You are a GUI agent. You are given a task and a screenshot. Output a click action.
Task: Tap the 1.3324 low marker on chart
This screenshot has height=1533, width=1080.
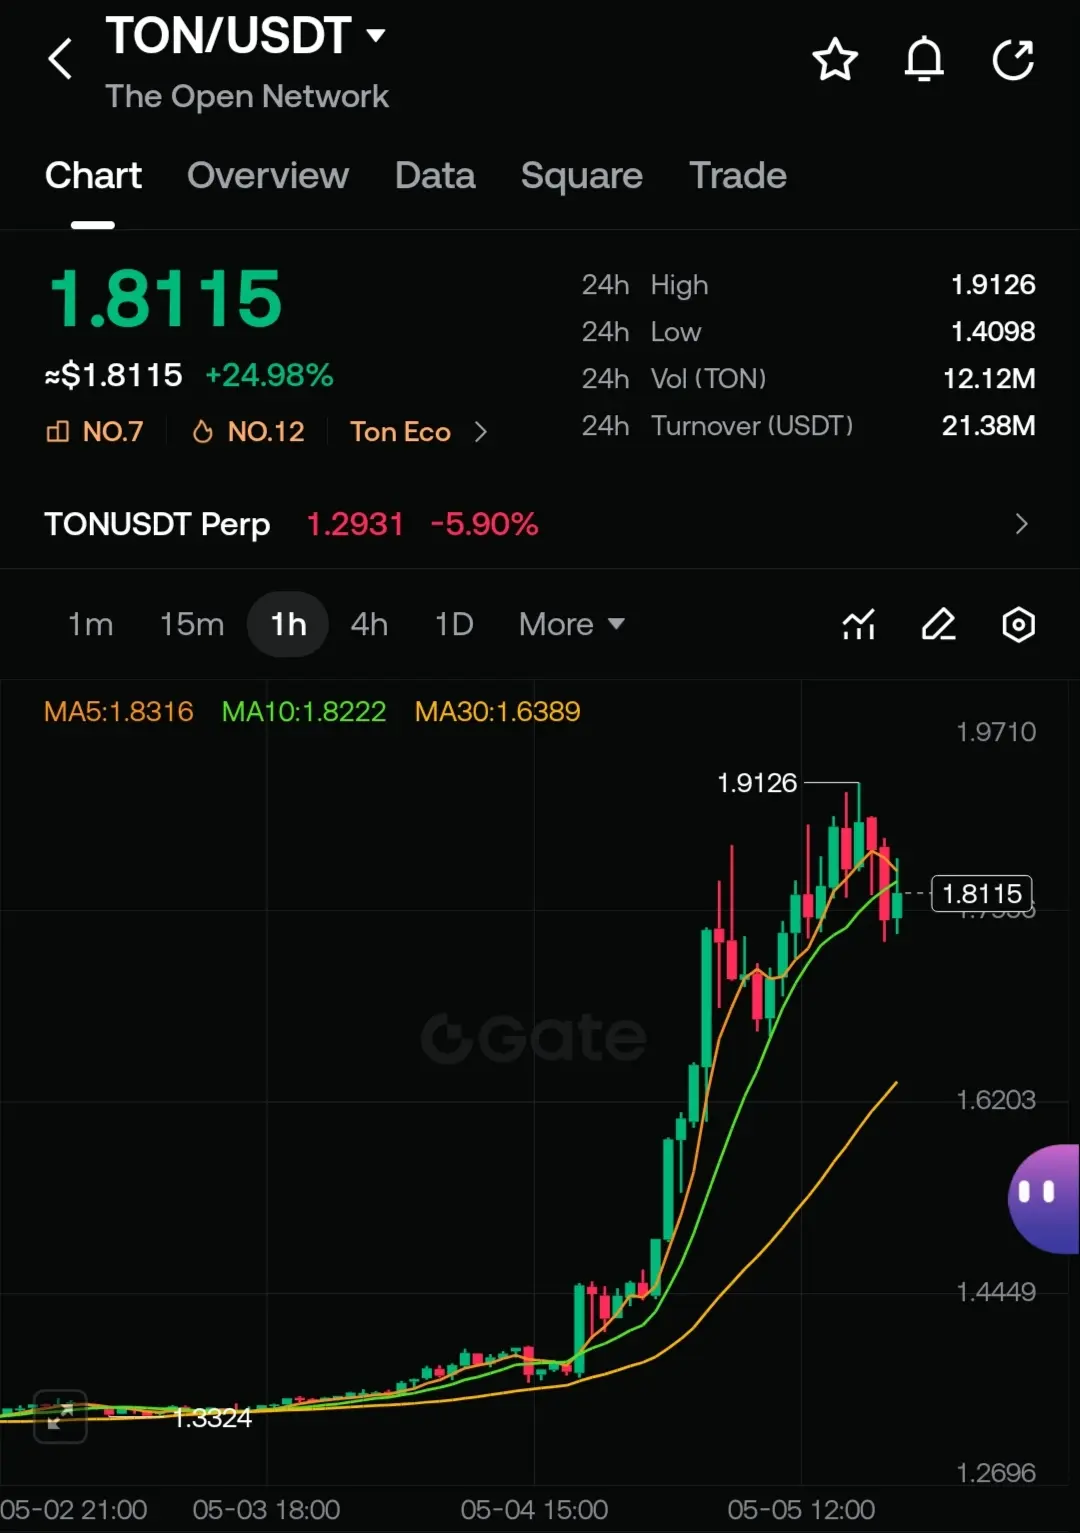[x=213, y=1418]
